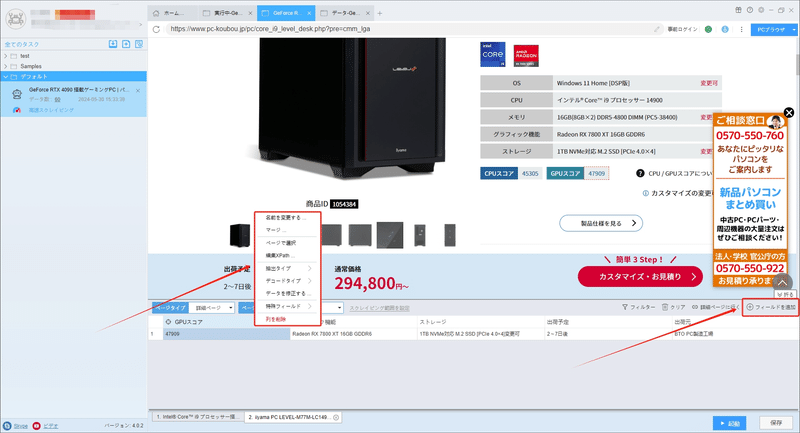800x433 pixels.
Task: Click the blue circular icon next to the green one
Action: pyautogui.click(x=725, y=29)
